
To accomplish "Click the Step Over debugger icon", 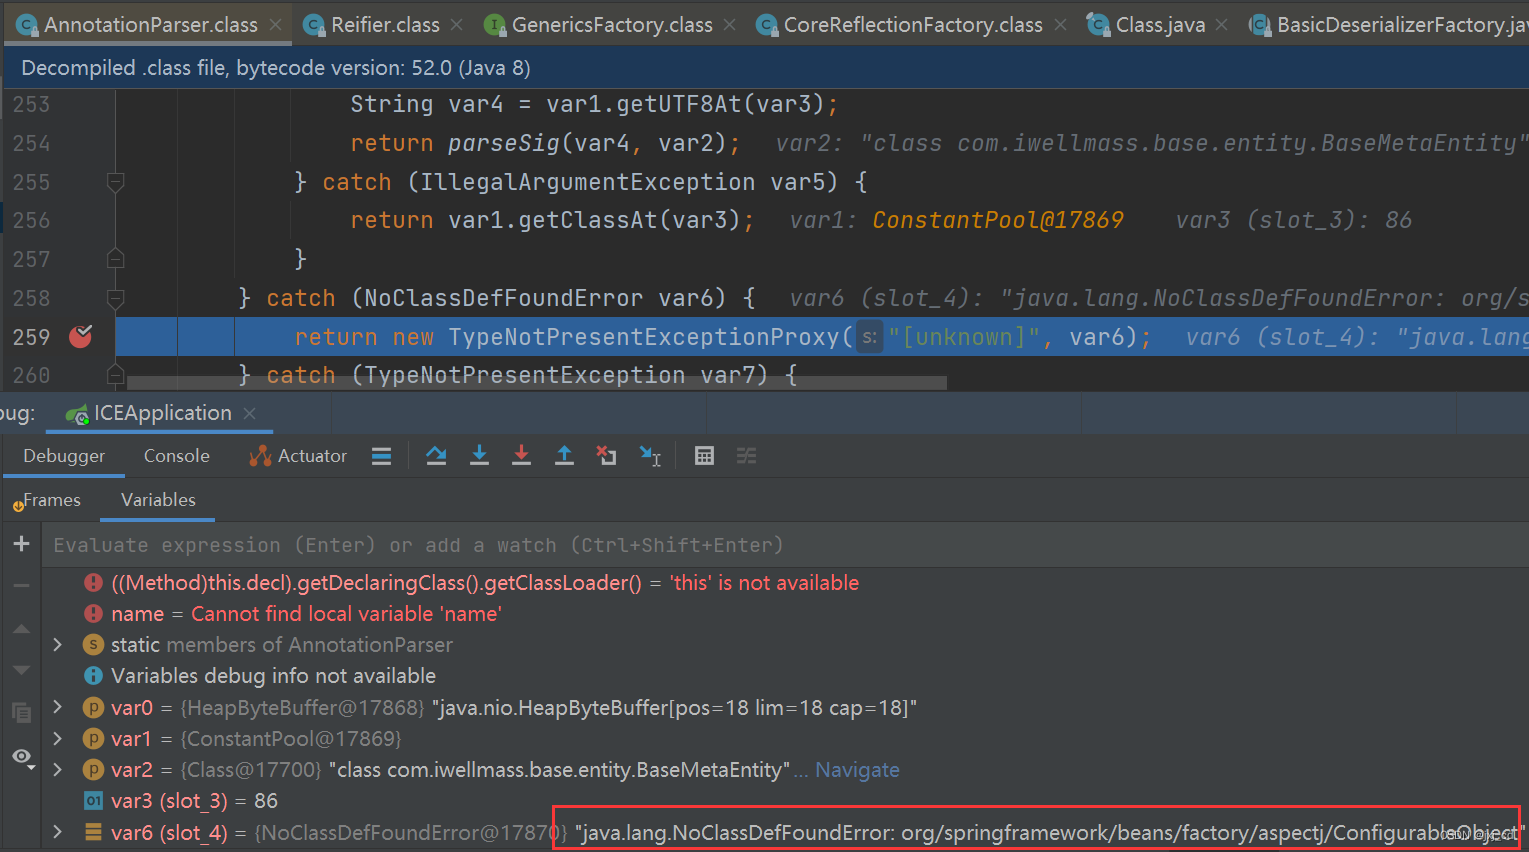I will tap(436, 455).
